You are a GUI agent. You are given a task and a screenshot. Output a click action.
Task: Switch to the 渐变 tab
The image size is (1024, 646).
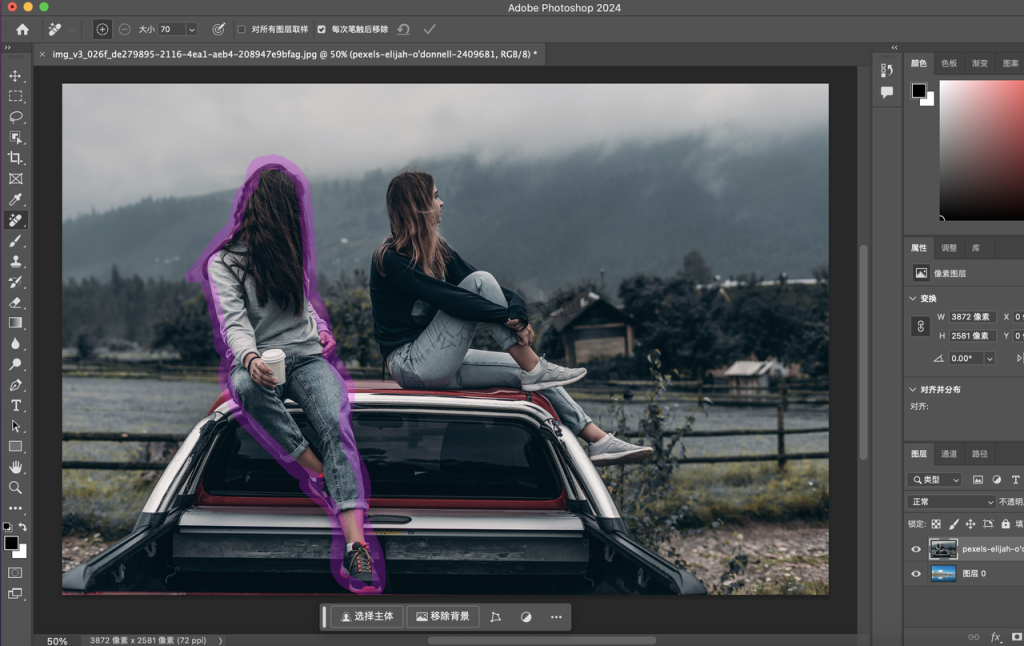point(980,63)
